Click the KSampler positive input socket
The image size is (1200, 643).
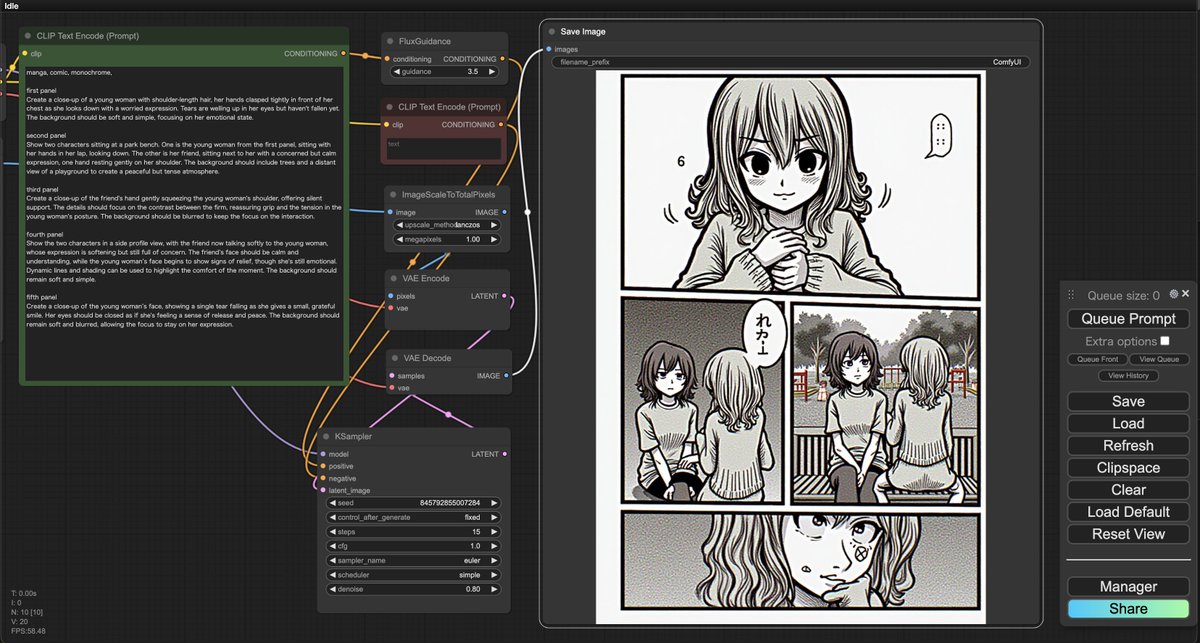[x=322, y=466]
